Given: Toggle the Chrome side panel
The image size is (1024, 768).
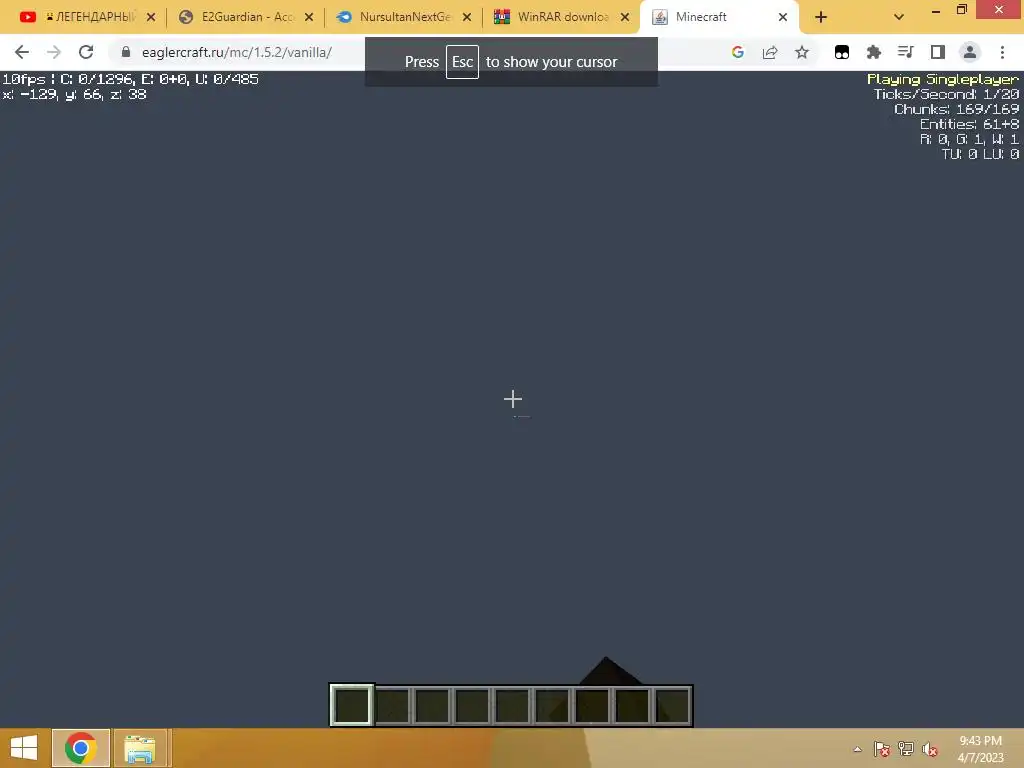Looking at the screenshot, I should coord(938,52).
